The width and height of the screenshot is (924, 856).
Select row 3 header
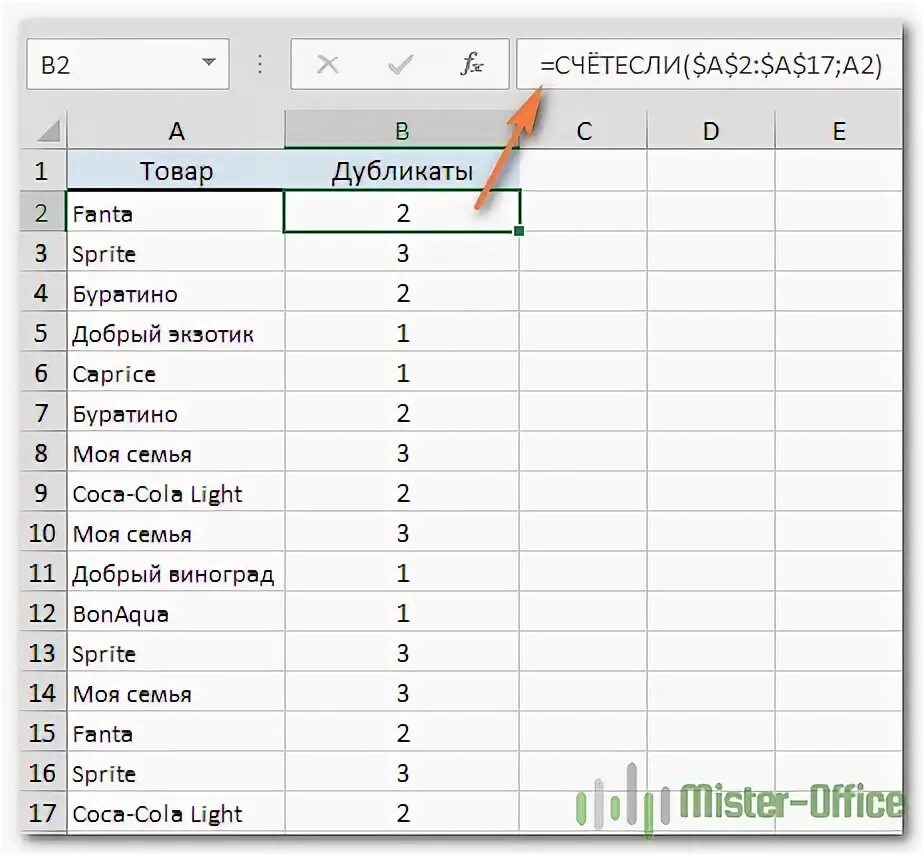point(44,252)
